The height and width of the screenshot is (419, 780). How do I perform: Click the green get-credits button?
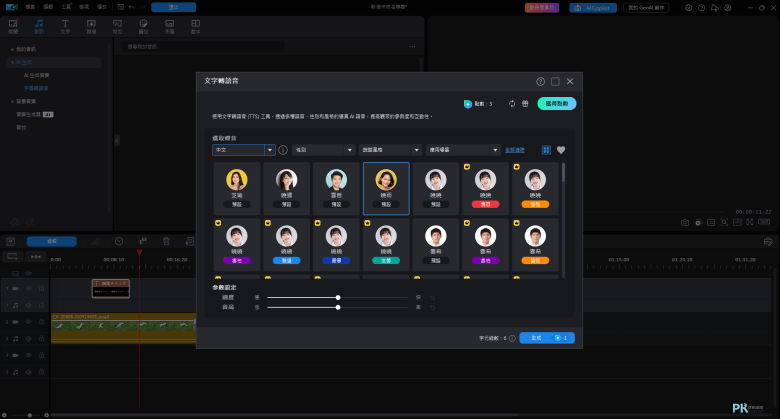557,104
